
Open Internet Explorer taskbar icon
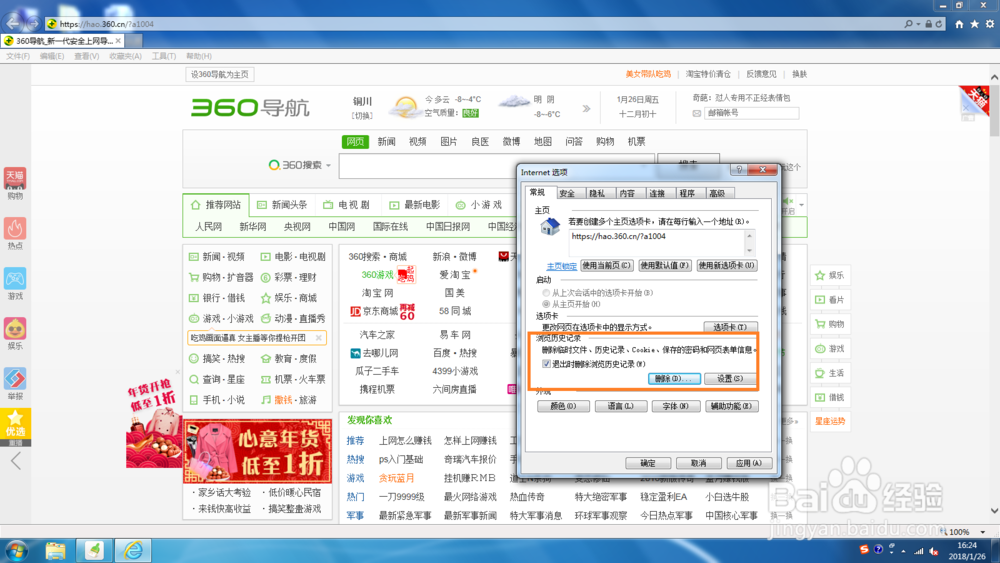tap(133, 550)
